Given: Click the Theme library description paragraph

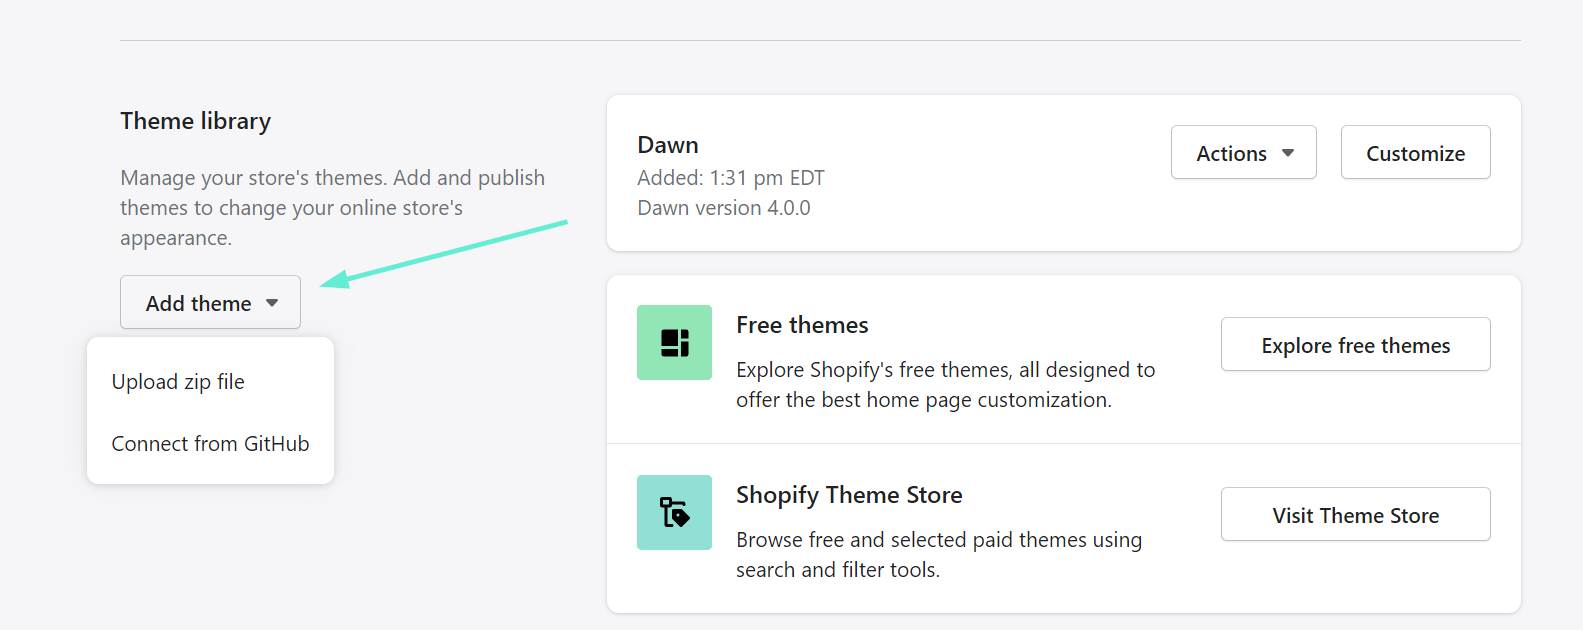Looking at the screenshot, I should coord(332,208).
